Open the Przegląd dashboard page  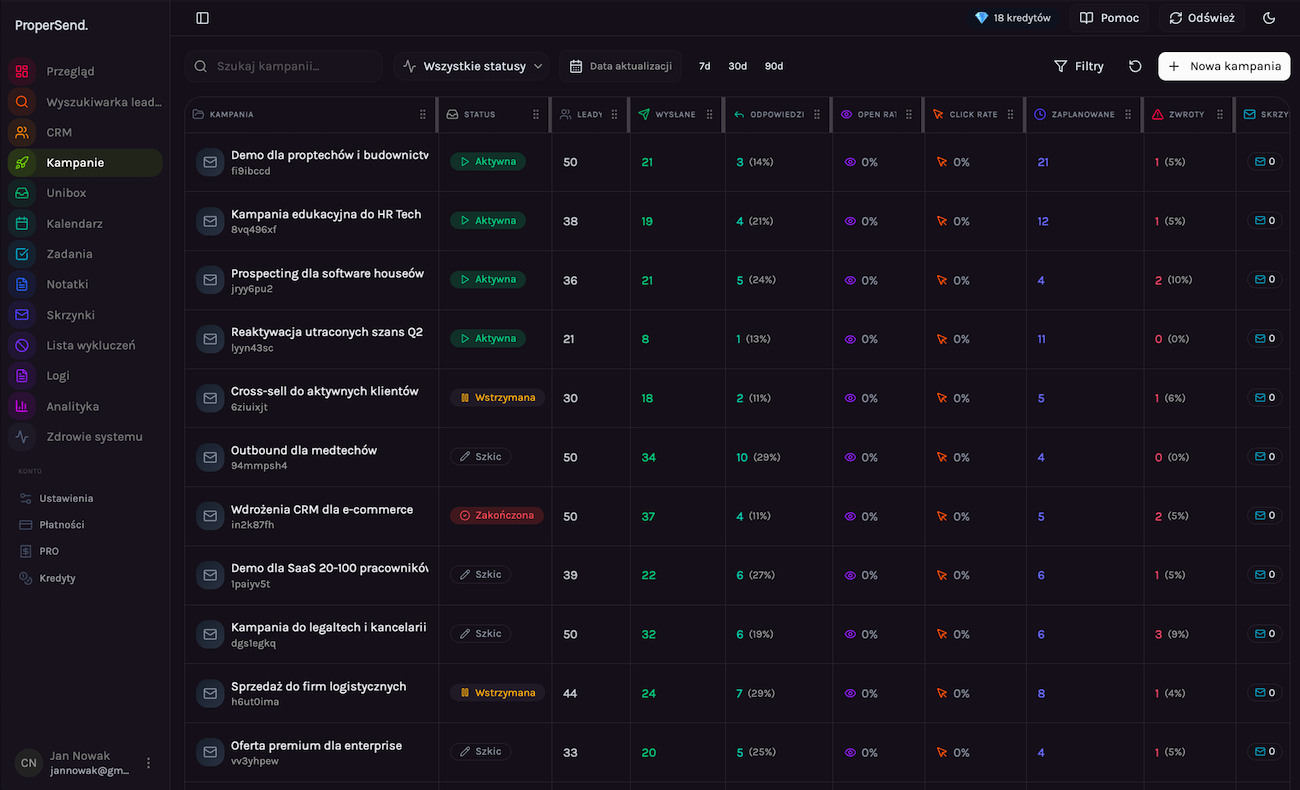coord(84,71)
